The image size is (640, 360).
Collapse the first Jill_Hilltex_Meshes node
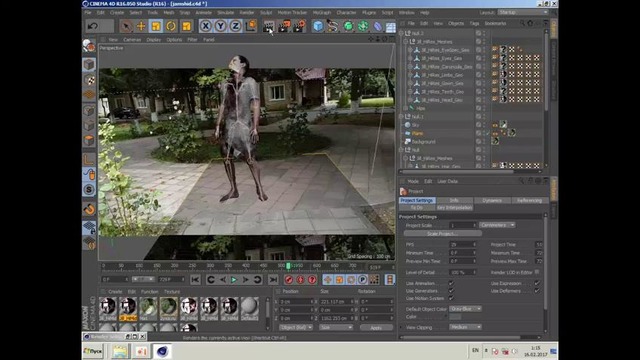pyautogui.click(x=406, y=42)
